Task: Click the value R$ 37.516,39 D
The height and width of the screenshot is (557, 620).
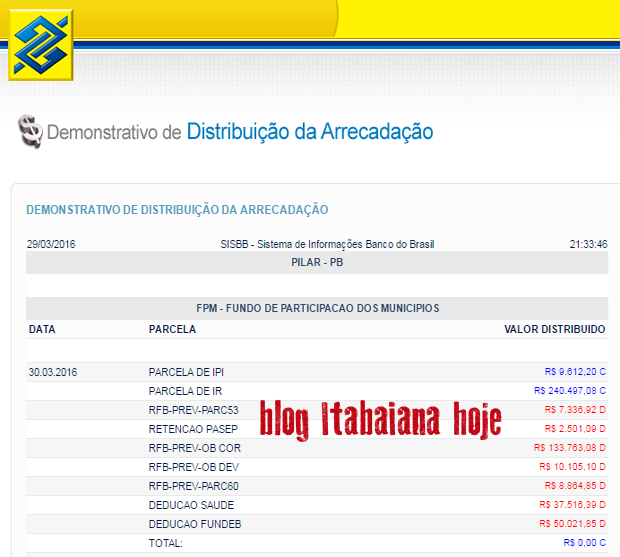Action: [573, 504]
